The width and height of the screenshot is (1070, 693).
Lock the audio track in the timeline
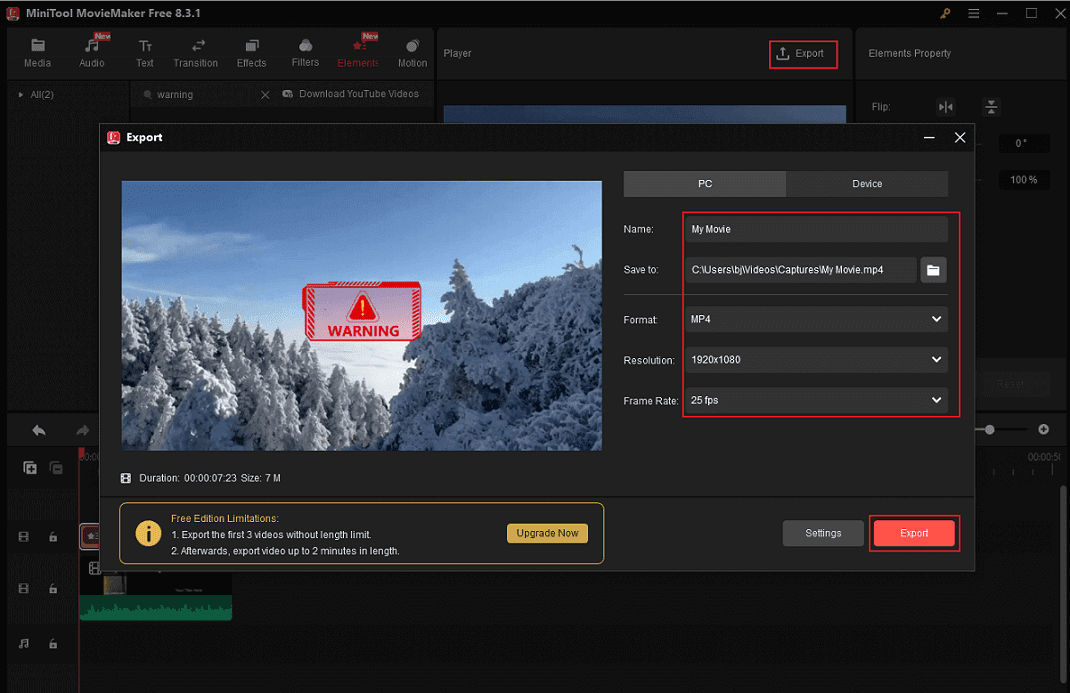tap(53, 644)
